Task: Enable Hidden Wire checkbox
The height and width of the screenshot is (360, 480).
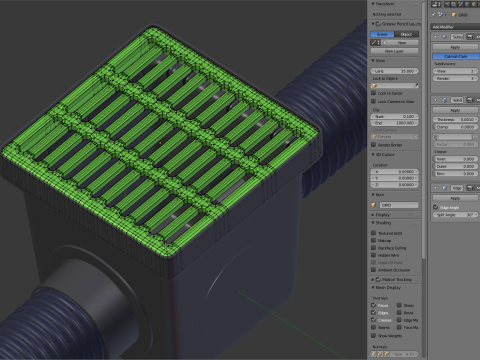Action: [374, 255]
